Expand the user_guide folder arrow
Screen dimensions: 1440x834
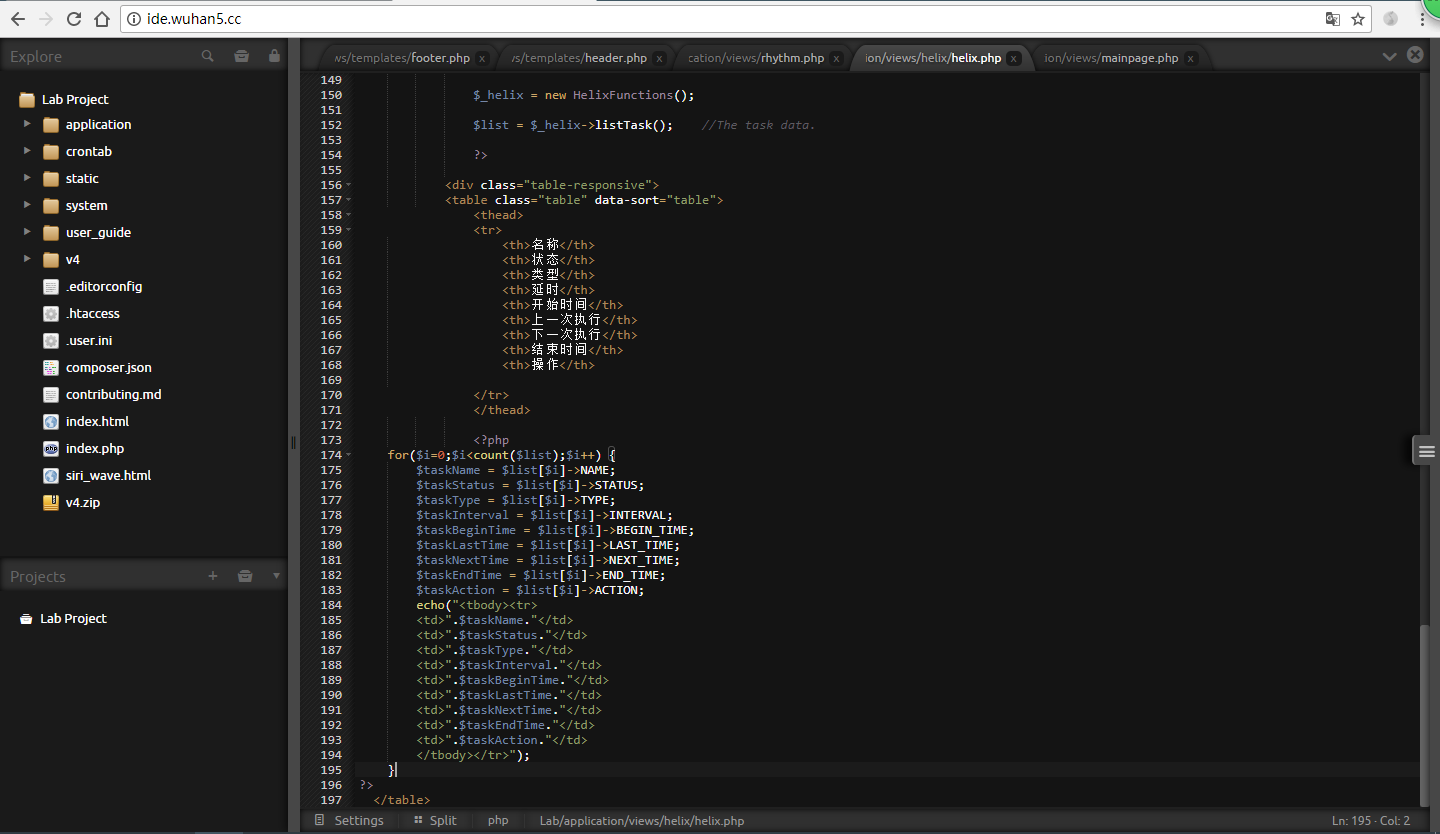pos(27,232)
